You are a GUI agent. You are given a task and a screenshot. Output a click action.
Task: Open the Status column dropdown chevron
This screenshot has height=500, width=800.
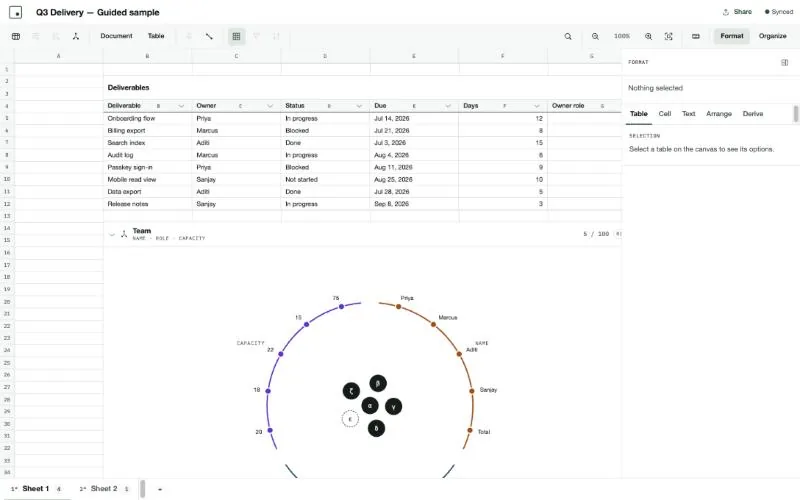[x=359, y=106]
